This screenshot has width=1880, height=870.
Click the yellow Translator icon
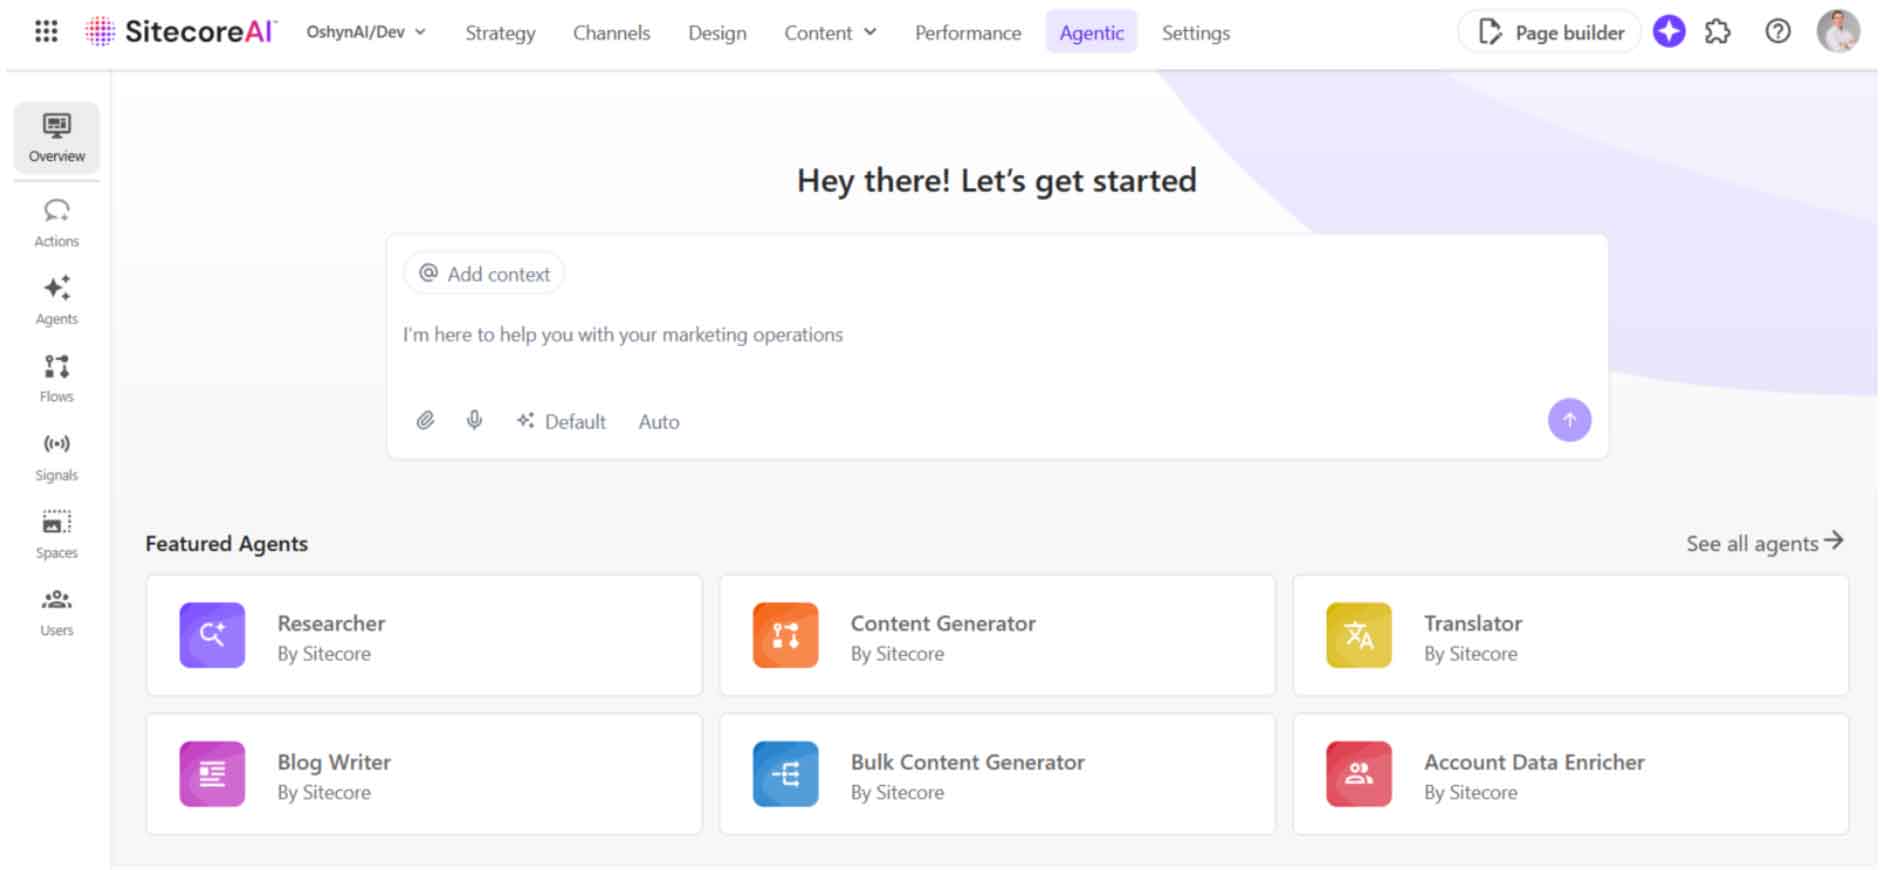(1358, 635)
